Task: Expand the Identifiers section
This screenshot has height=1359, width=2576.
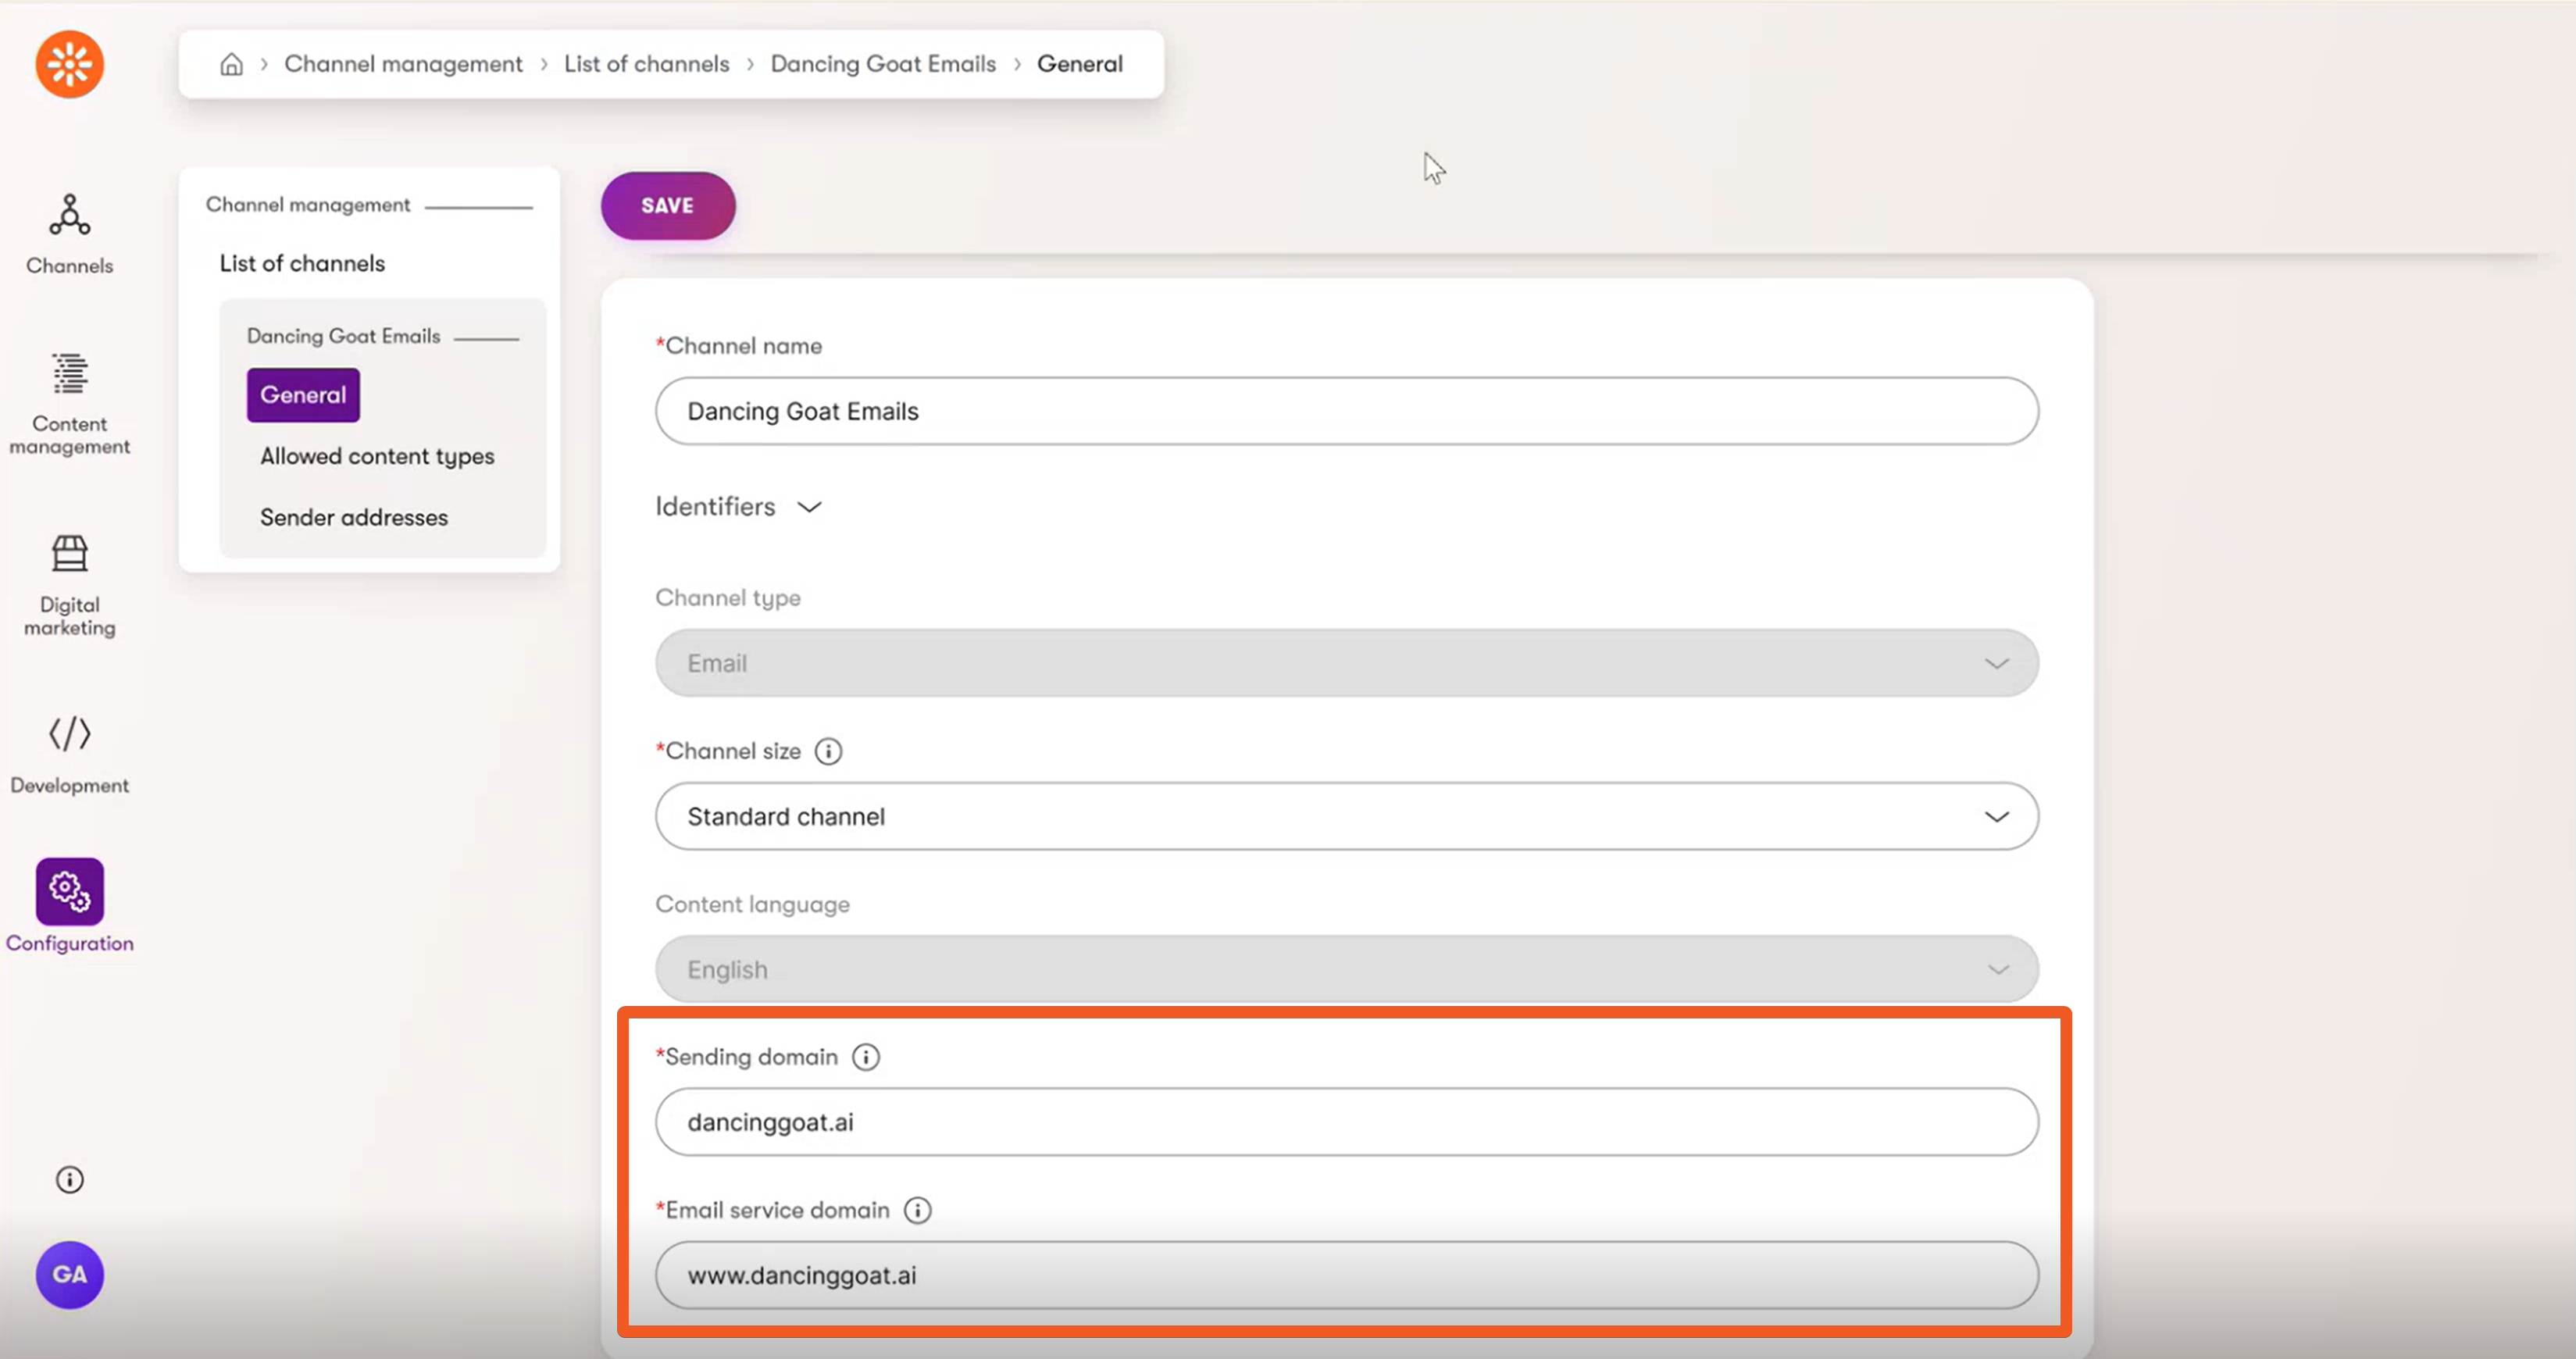Action: pos(738,507)
